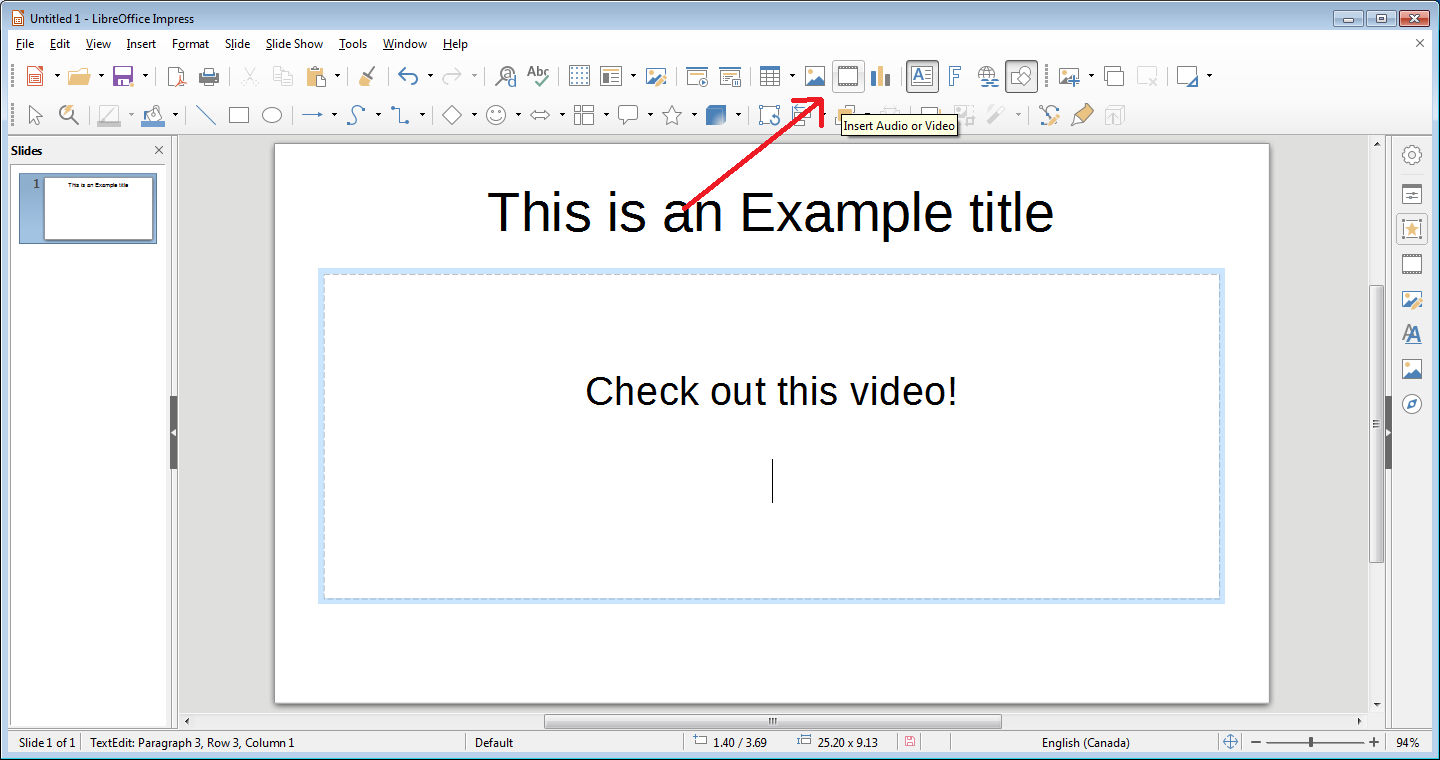Screen dimensions: 1440x760
Task: Select the Rectangle drawing tool
Action: [238, 115]
